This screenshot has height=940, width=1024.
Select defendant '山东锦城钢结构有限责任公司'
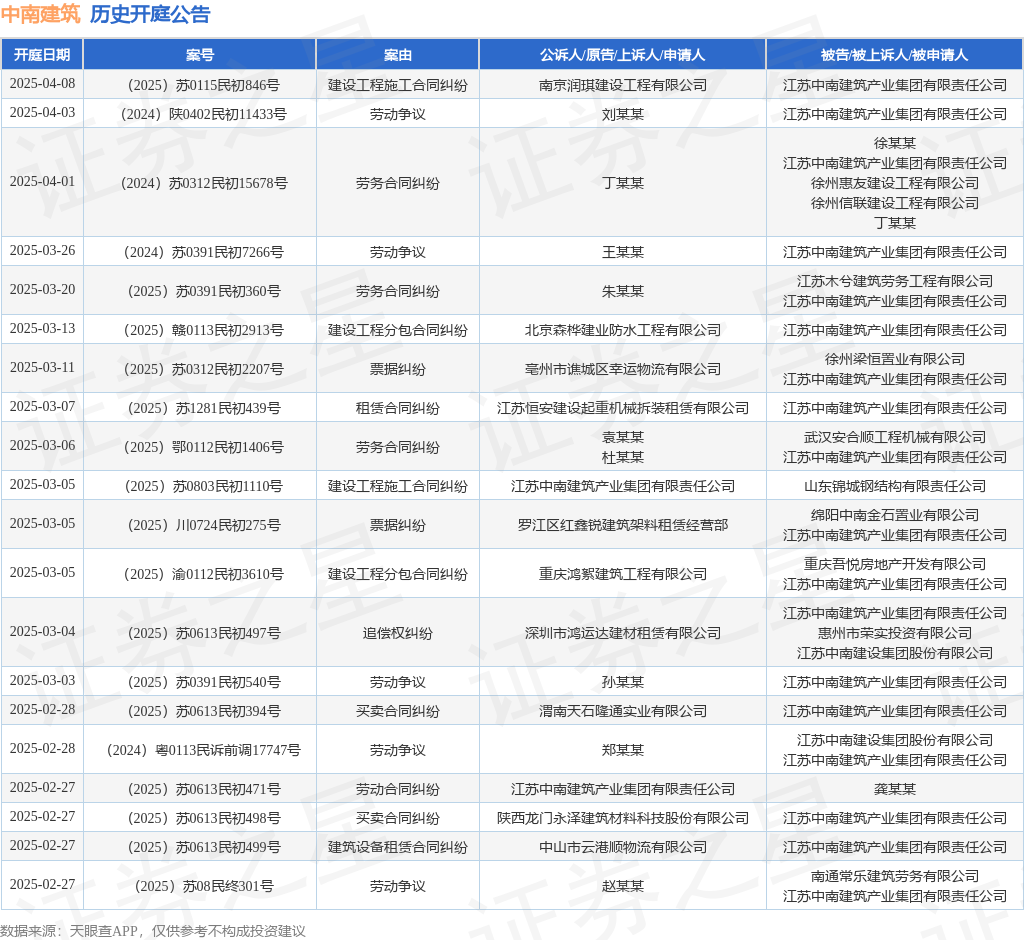[895, 487]
